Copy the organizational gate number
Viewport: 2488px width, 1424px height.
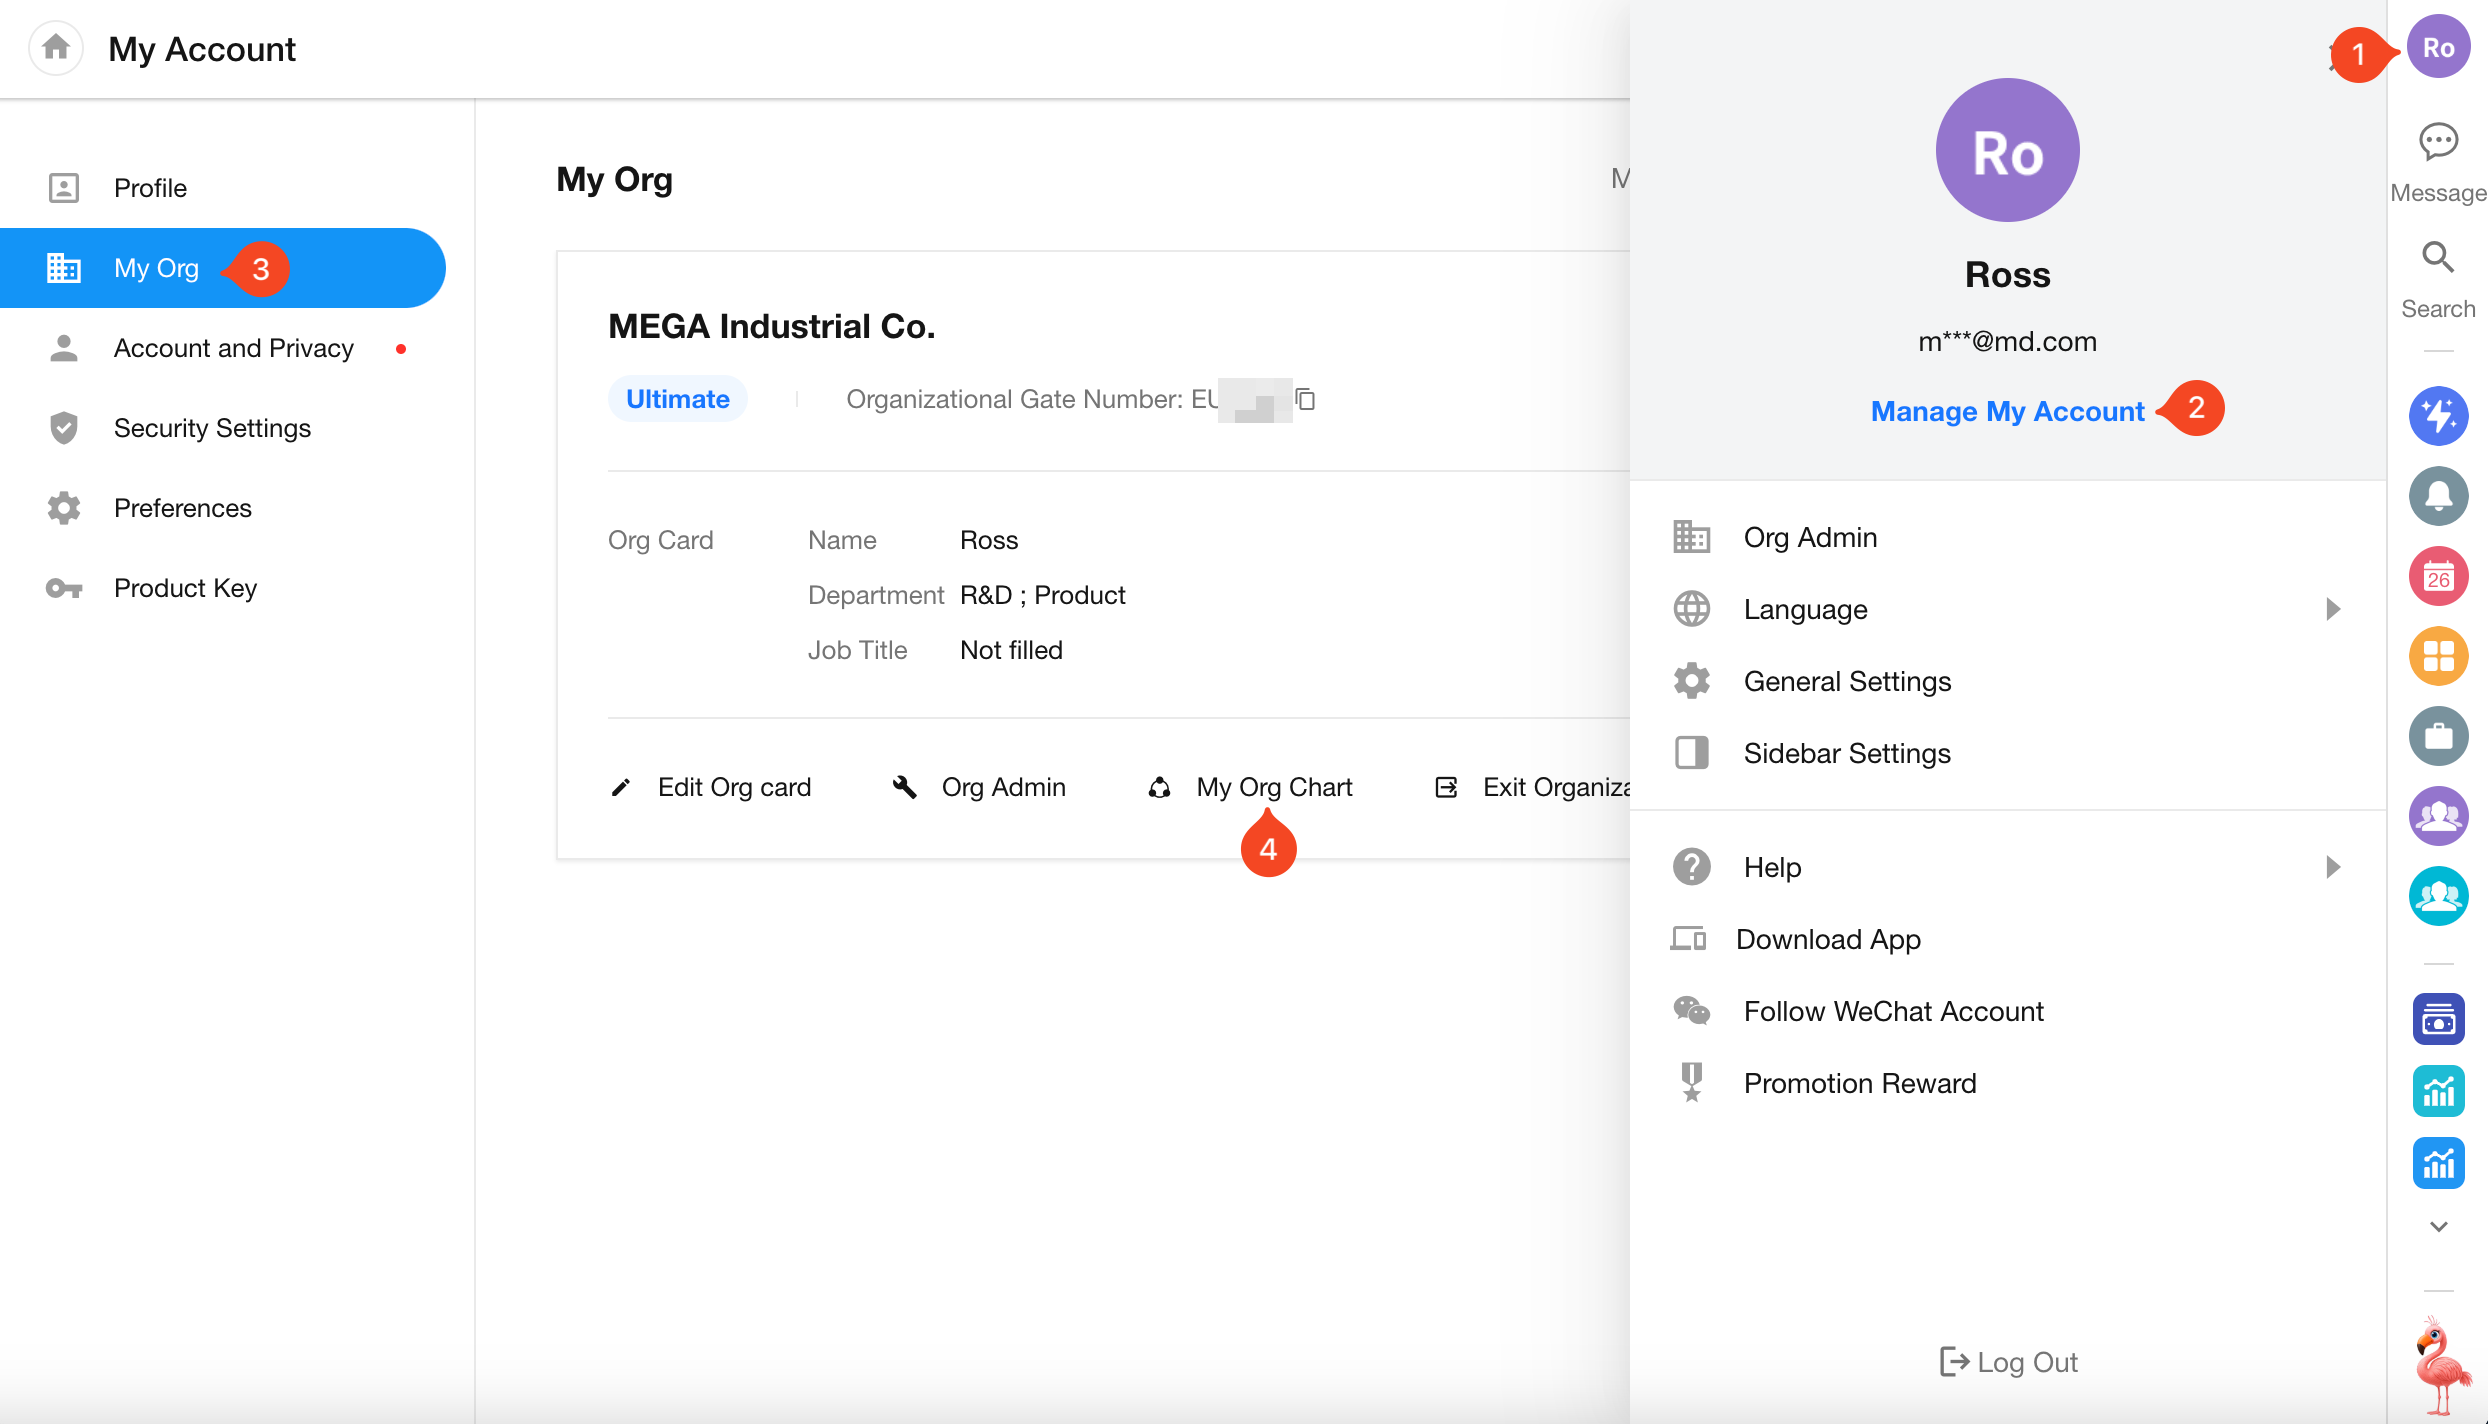tap(1305, 399)
